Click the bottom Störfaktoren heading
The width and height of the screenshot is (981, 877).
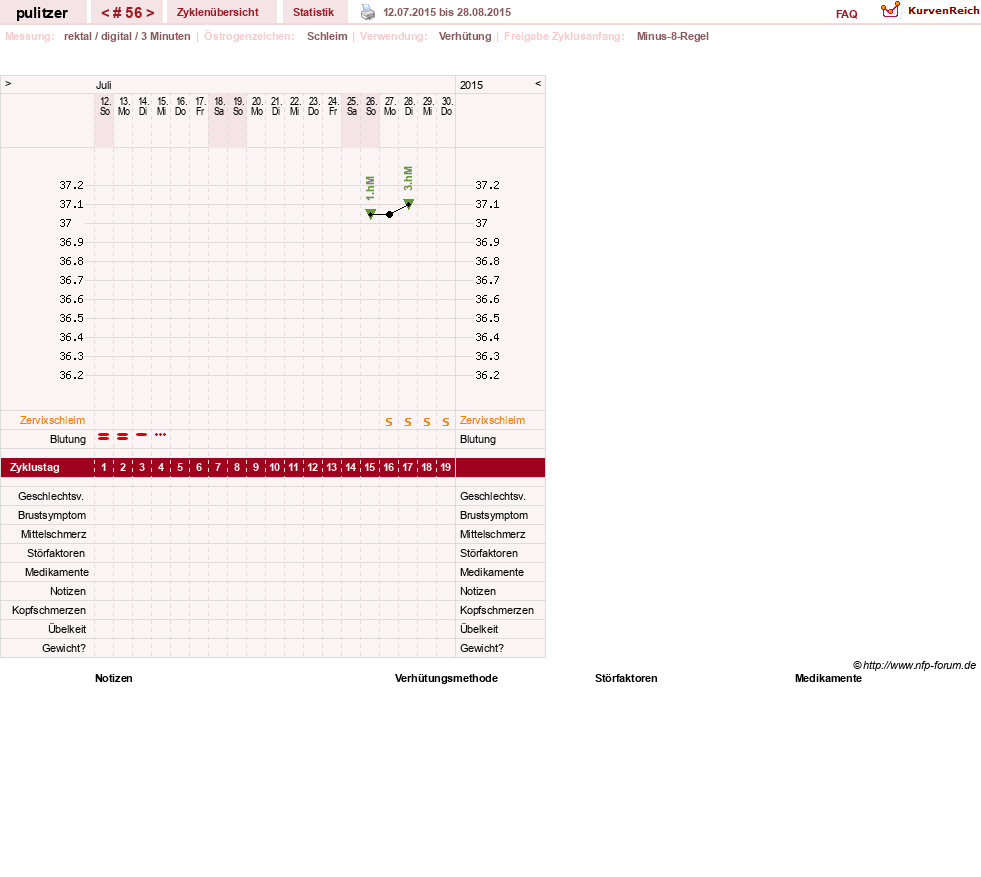click(626, 678)
